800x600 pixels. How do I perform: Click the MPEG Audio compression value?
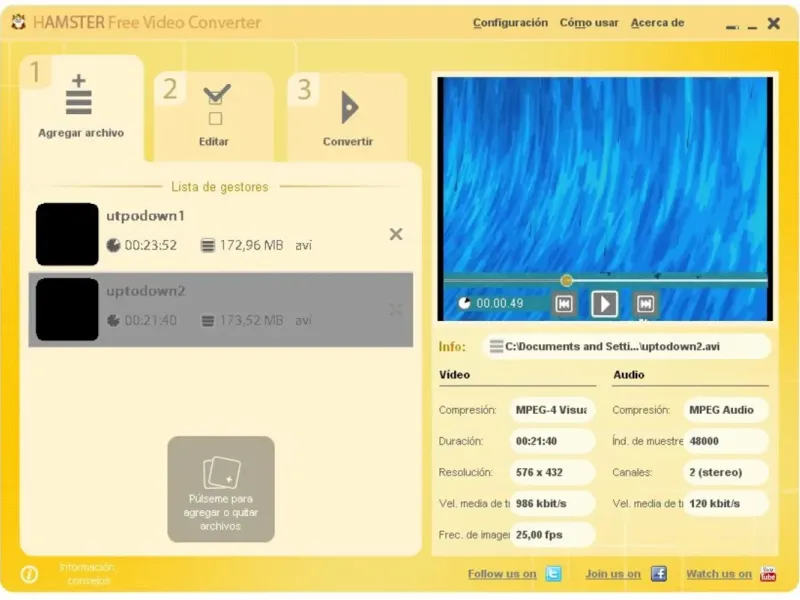pos(726,410)
